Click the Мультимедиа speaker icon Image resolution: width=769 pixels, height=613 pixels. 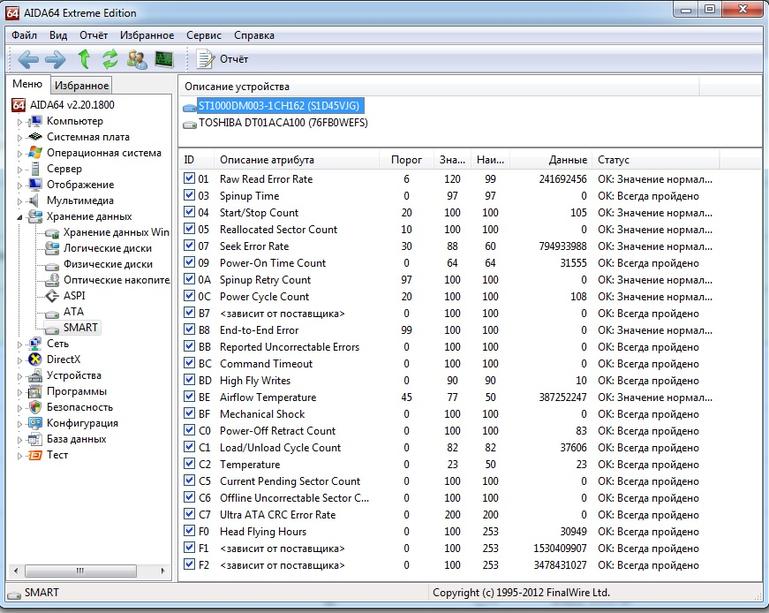34,200
